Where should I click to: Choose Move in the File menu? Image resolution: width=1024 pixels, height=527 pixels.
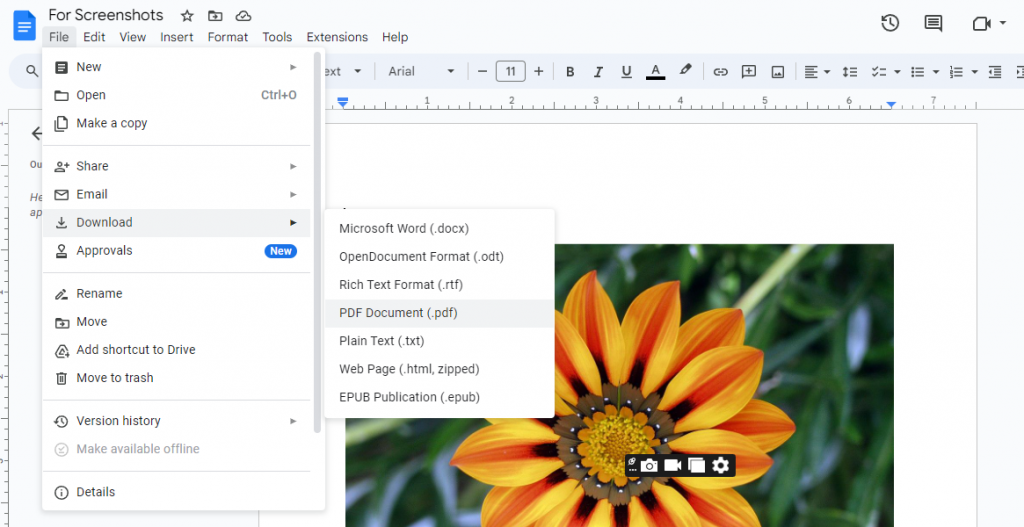176,321
